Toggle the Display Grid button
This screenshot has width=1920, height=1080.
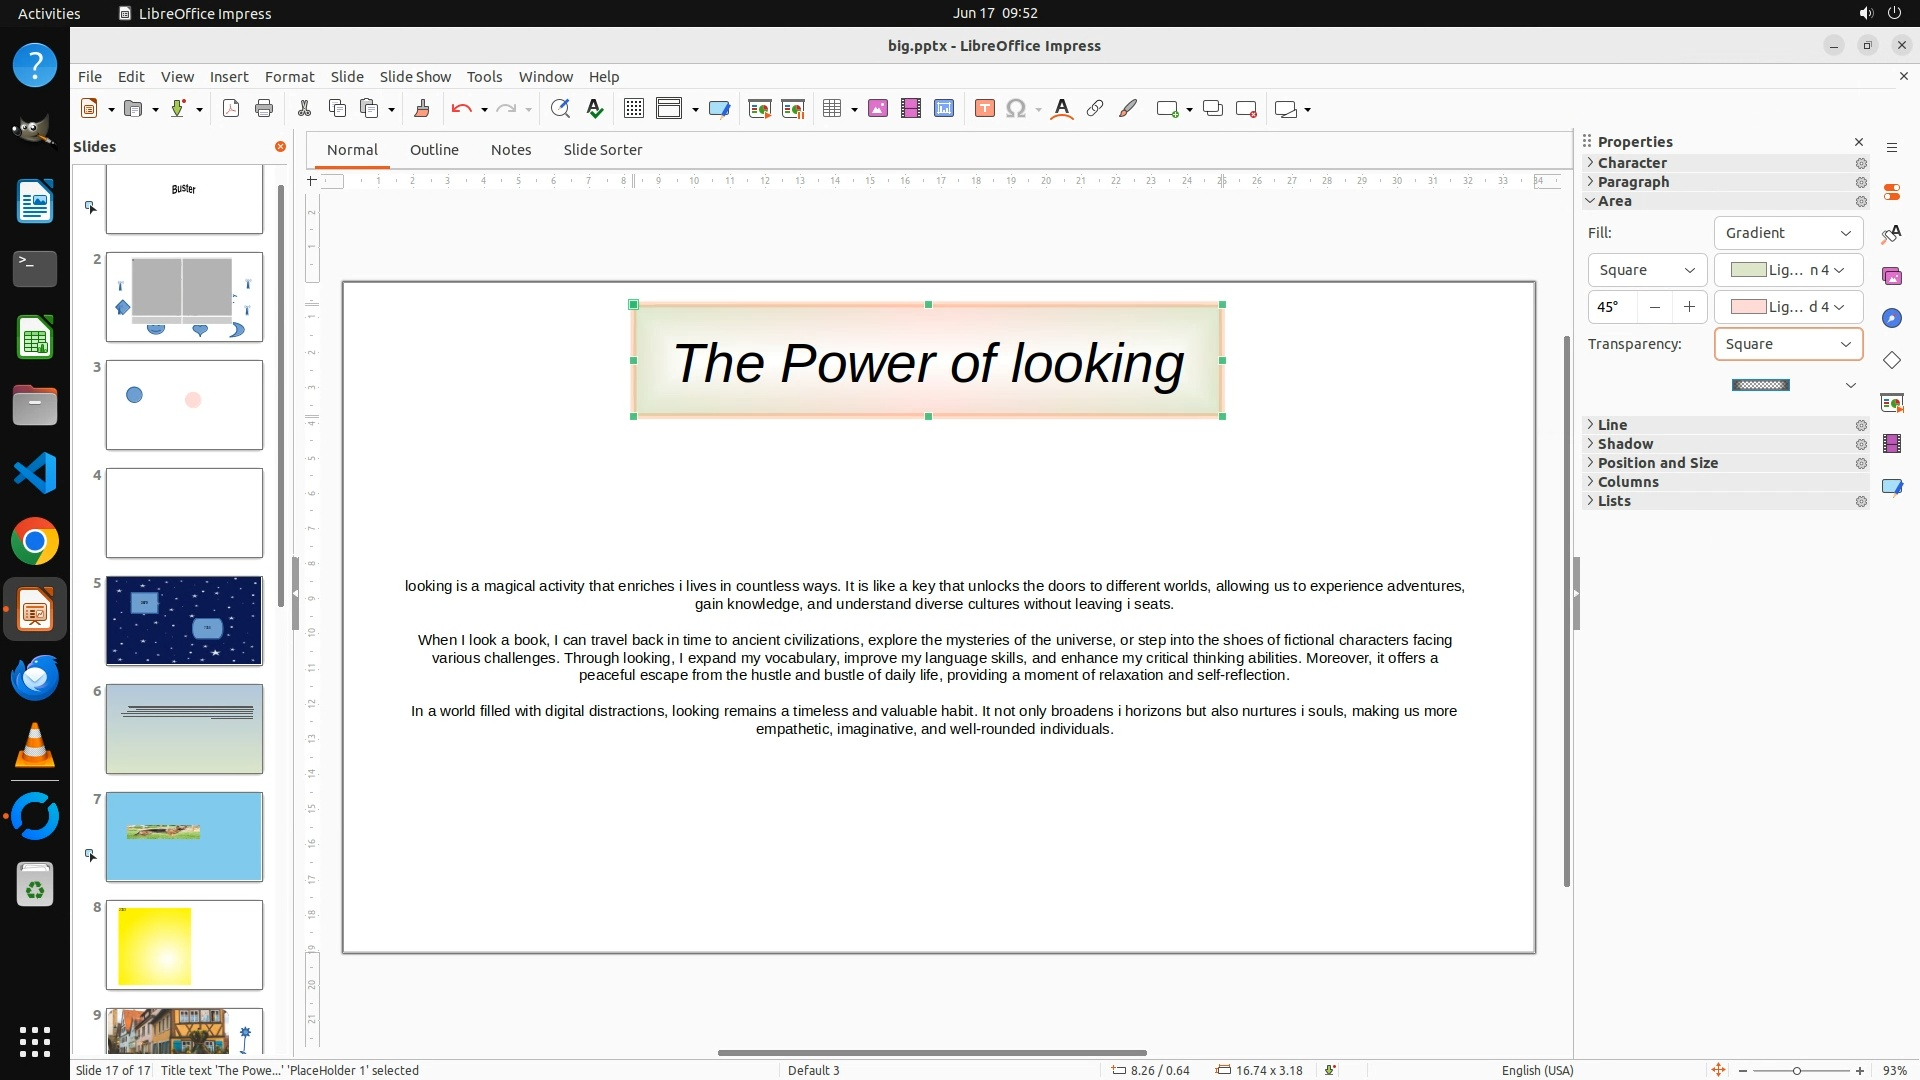pyautogui.click(x=633, y=109)
